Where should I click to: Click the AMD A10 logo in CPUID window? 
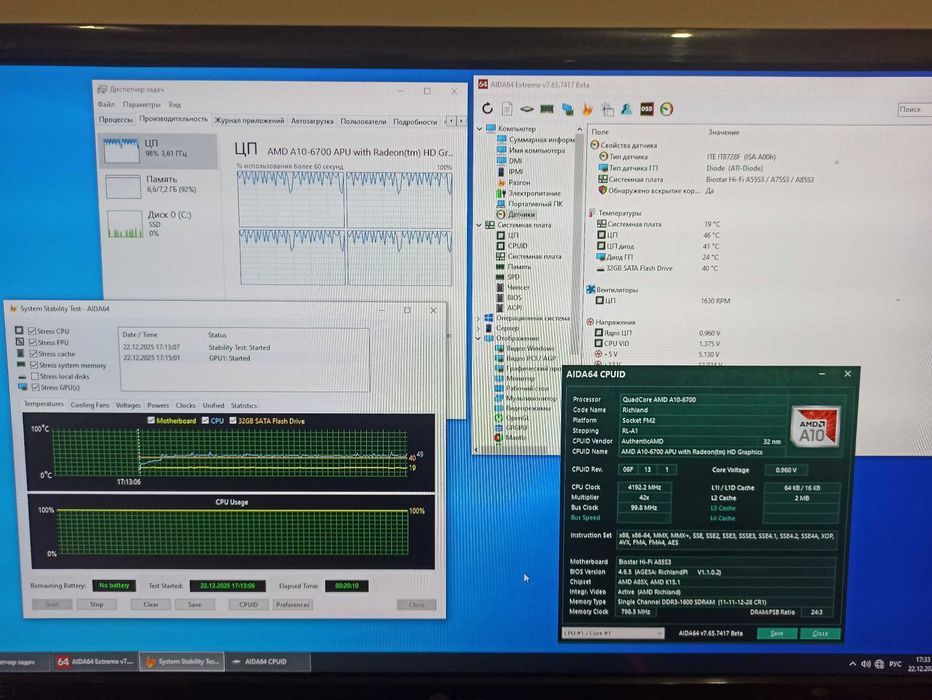(816, 425)
